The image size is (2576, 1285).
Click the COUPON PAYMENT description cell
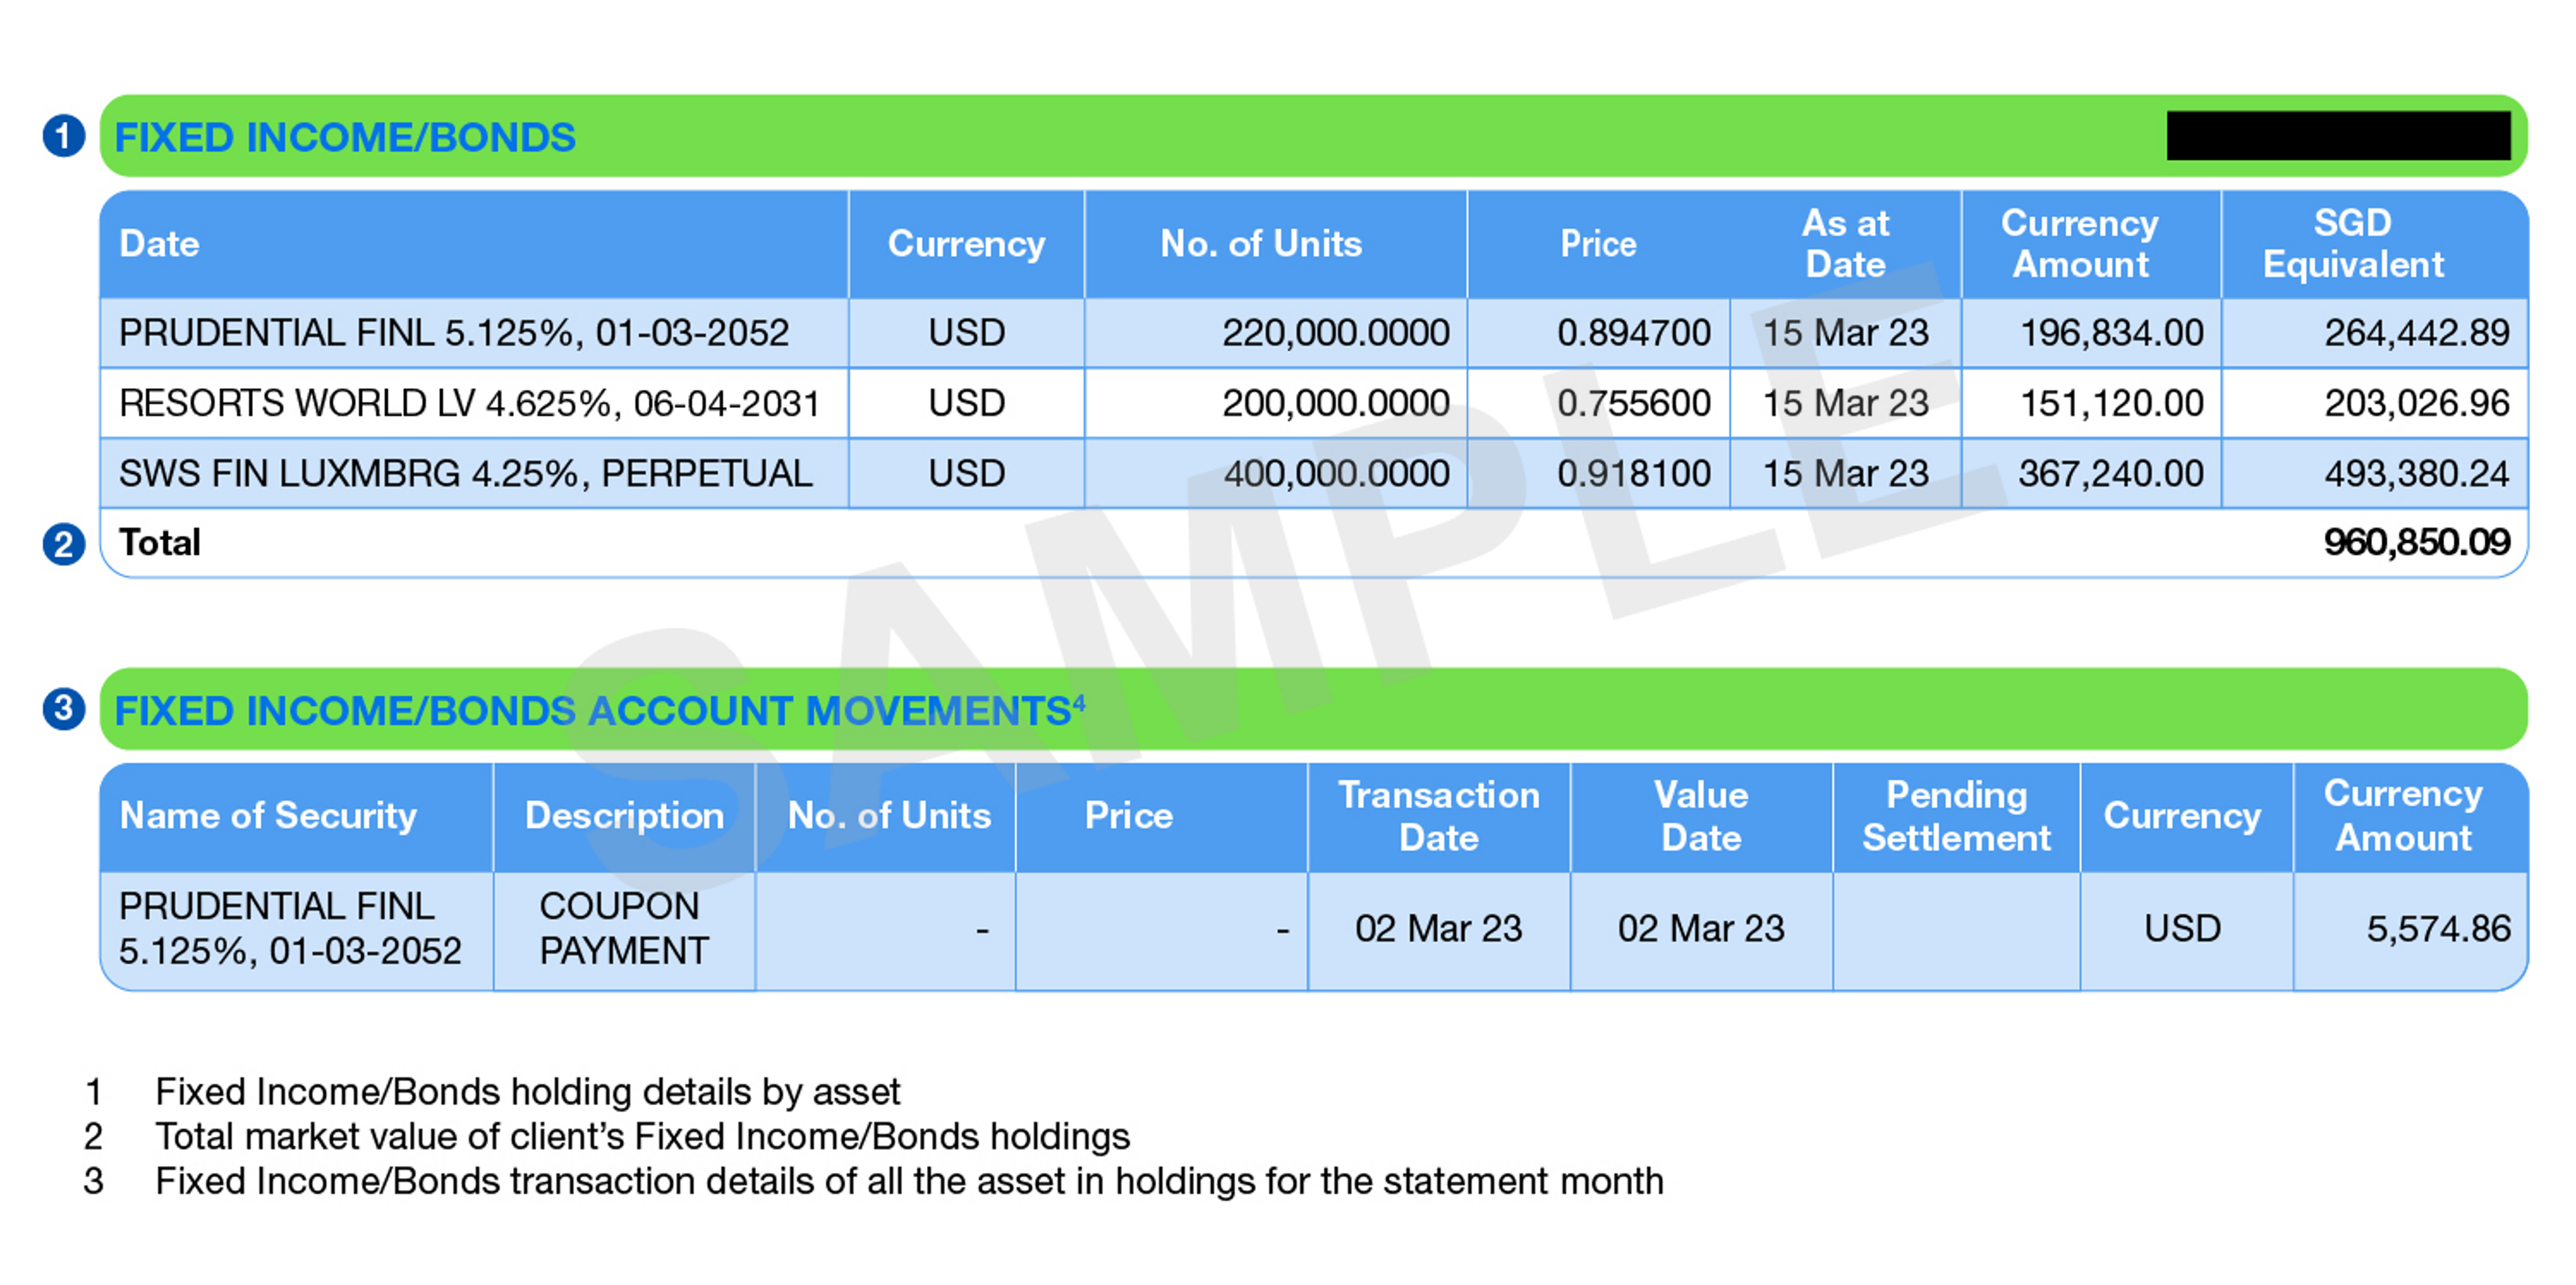[624, 929]
